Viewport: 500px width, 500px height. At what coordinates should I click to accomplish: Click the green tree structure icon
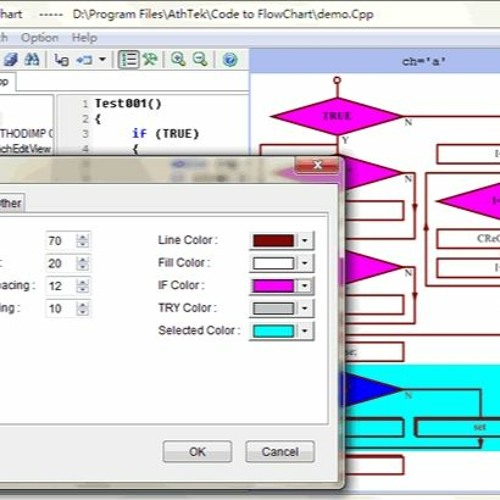point(150,60)
